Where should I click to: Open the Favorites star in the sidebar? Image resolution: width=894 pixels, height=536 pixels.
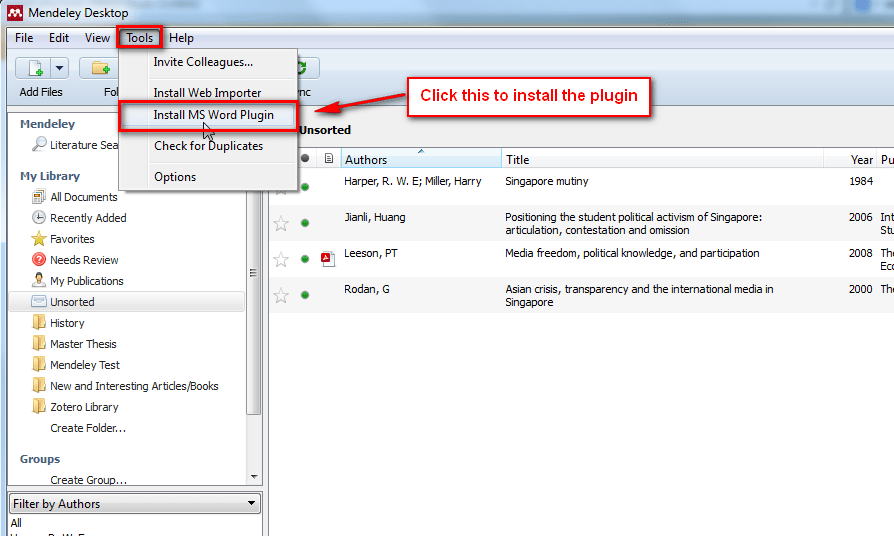point(39,239)
